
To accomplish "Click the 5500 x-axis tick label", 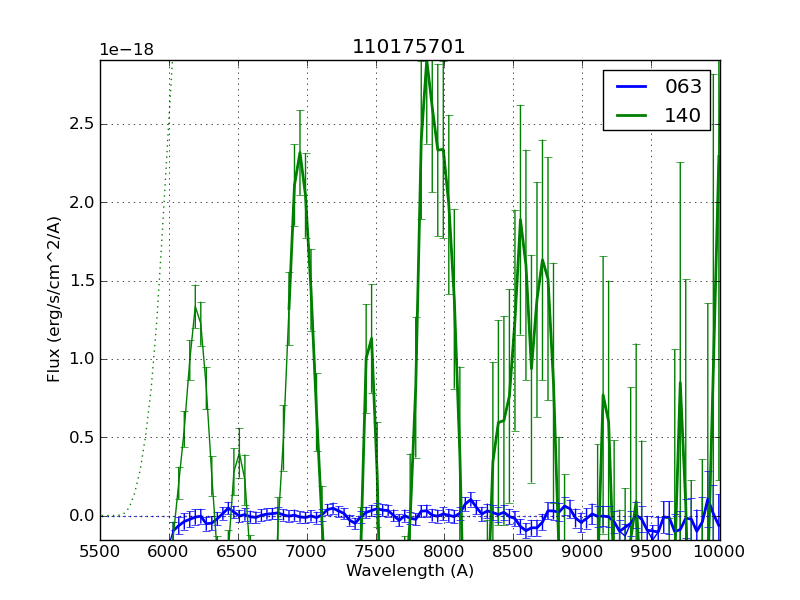I will coord(100,551).
